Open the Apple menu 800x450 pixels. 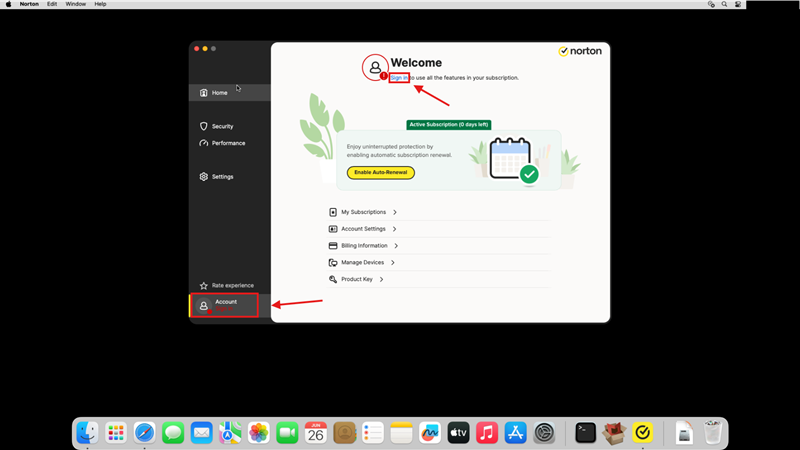tap(9, 4)
